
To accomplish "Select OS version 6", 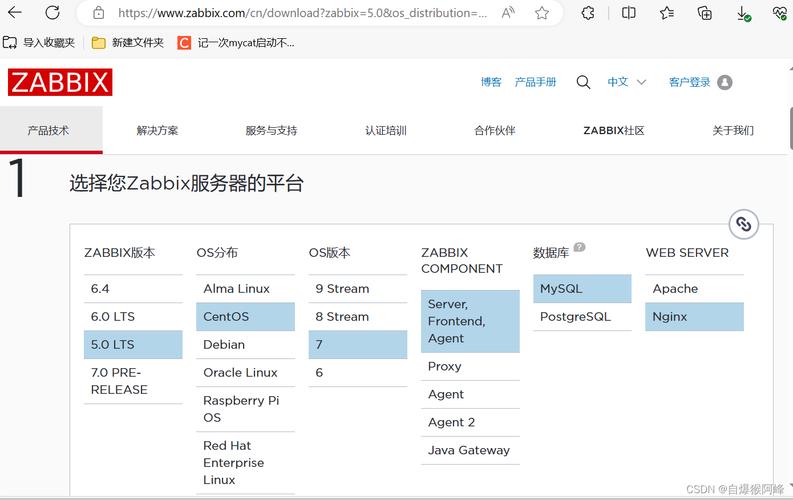I will (358, 373).
